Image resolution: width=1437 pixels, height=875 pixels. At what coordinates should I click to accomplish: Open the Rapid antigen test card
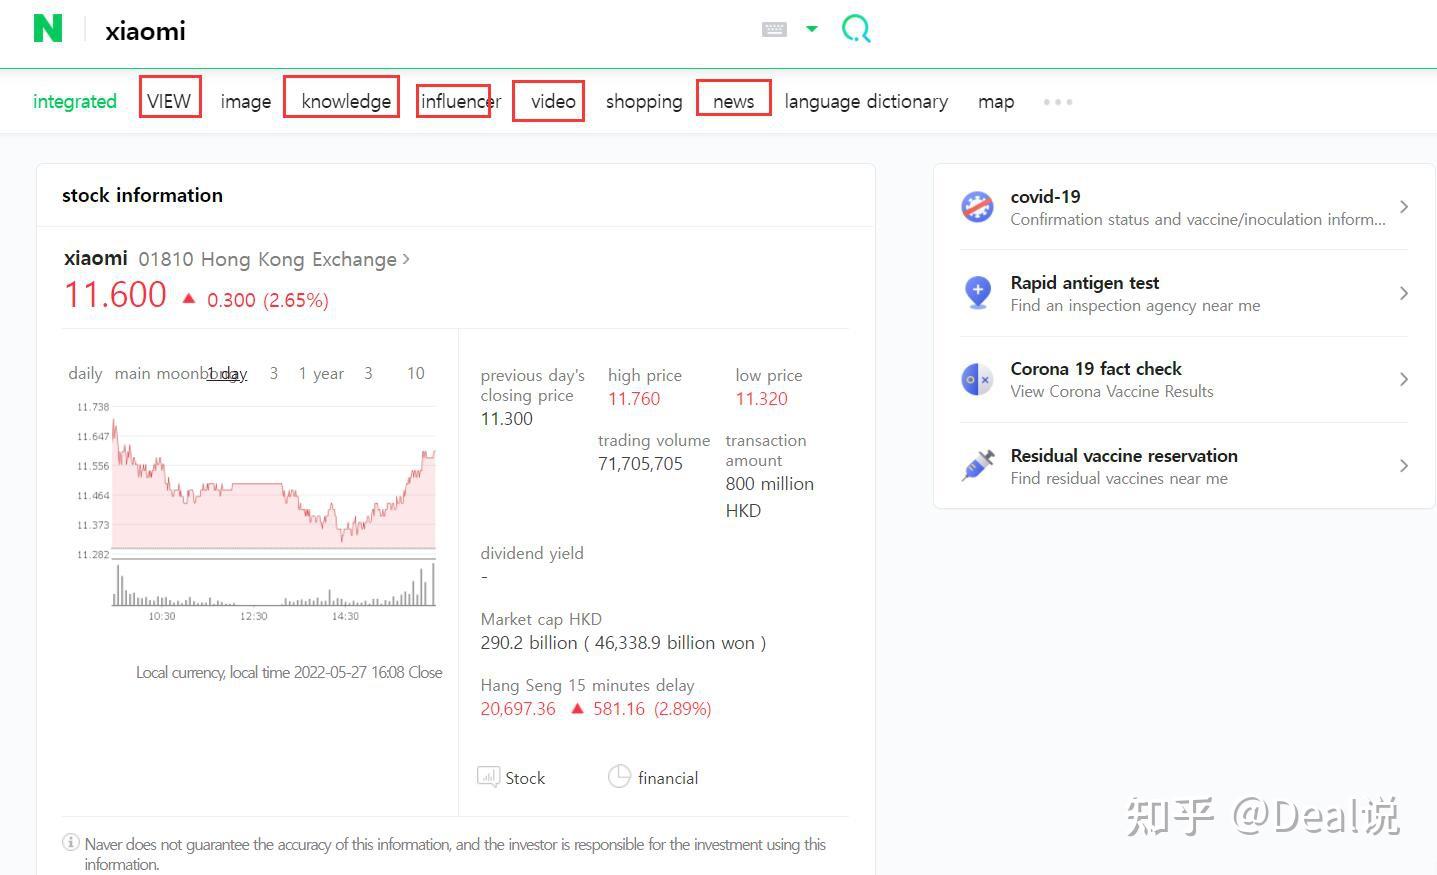pyautogui.click(x=1184, y=293)
